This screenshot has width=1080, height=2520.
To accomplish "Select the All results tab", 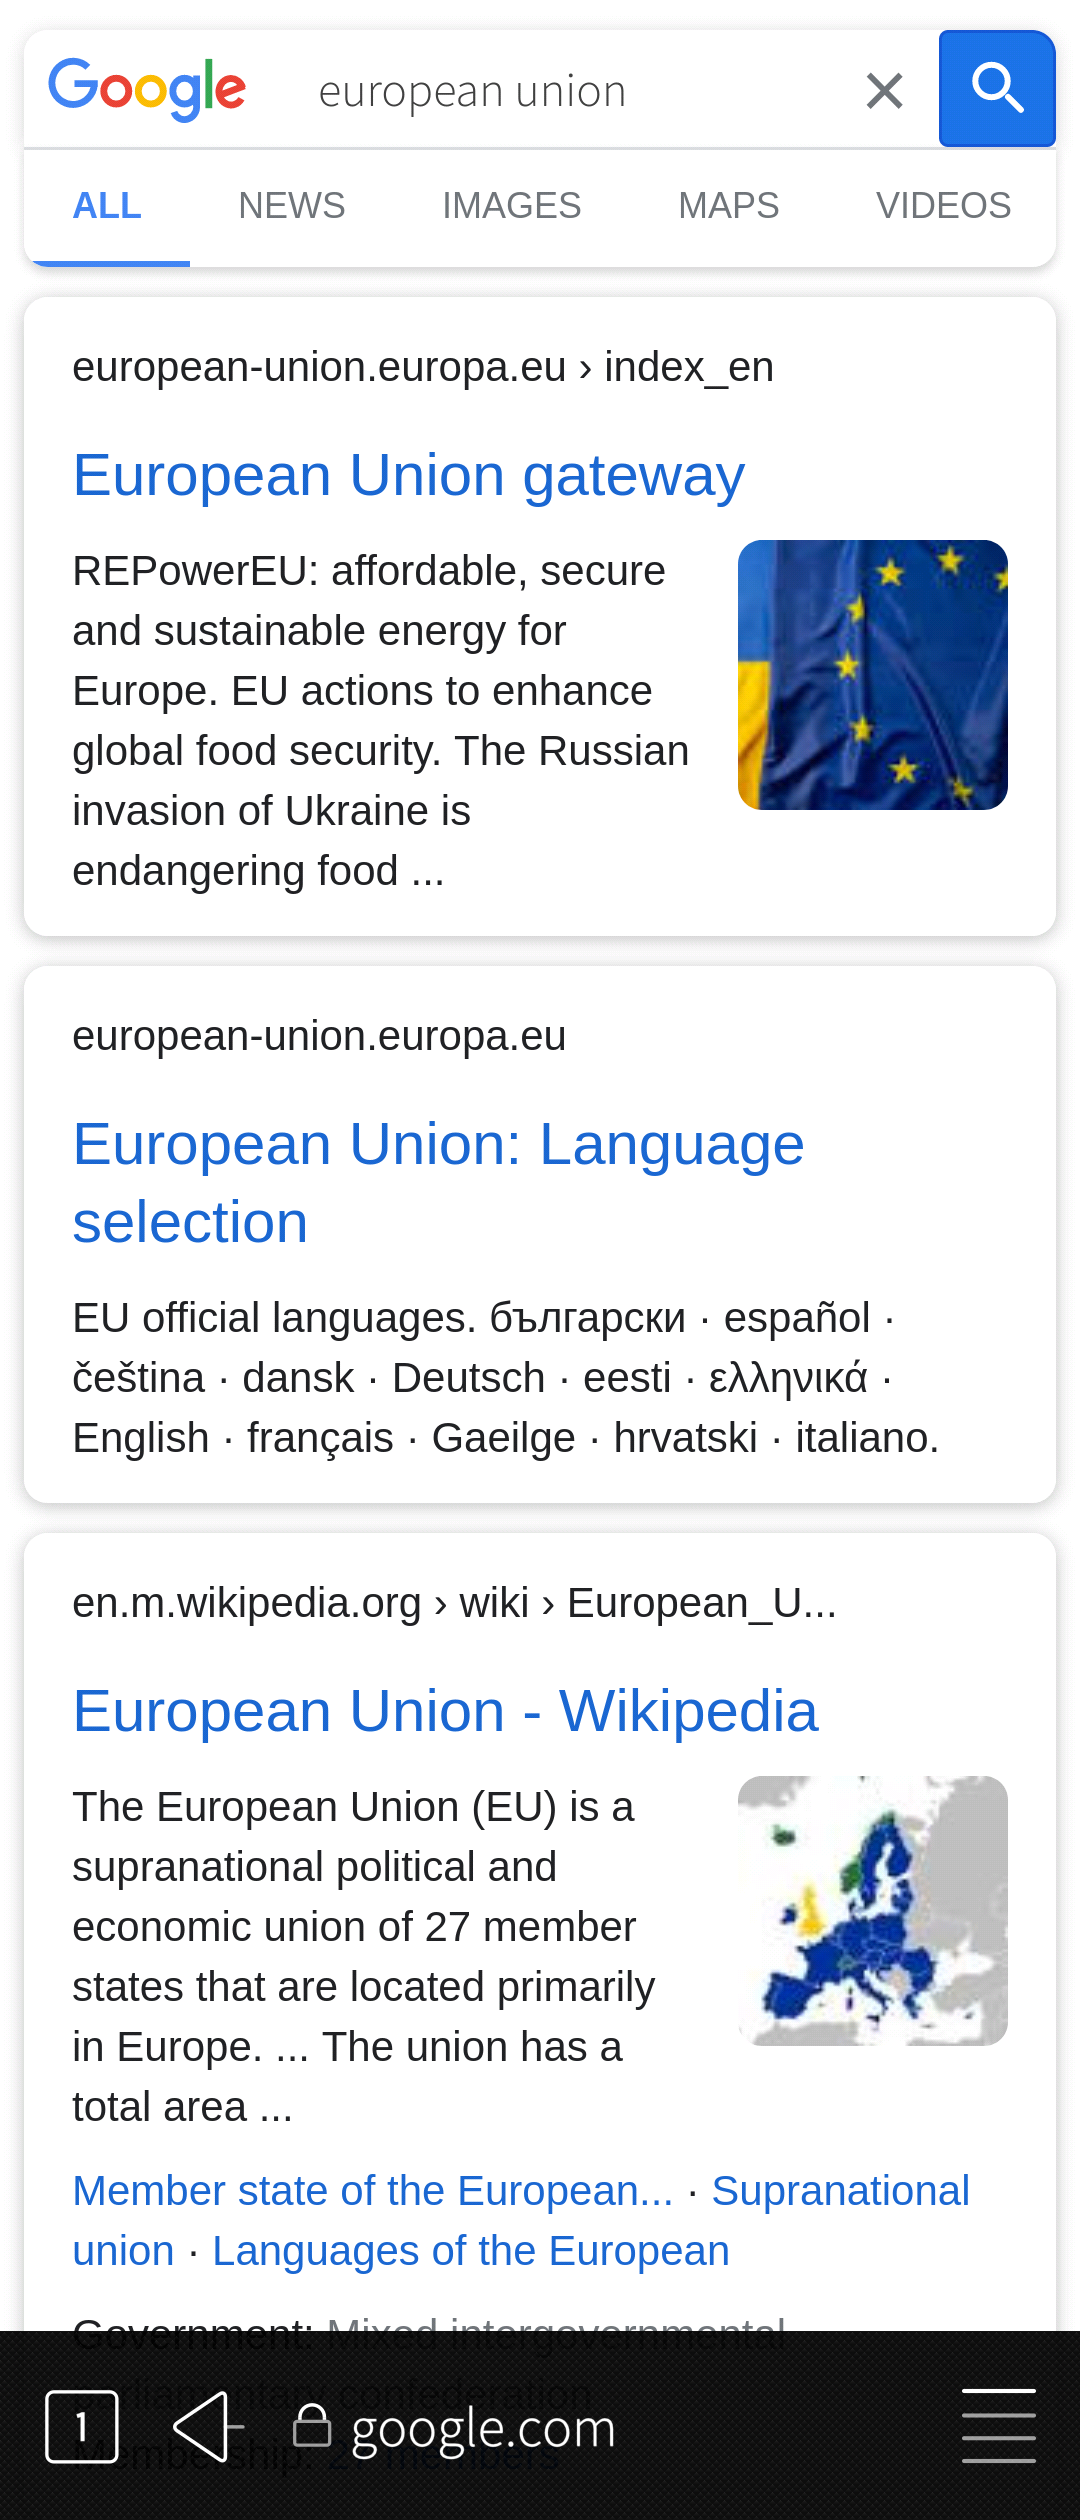I will (x=107, y=206).
